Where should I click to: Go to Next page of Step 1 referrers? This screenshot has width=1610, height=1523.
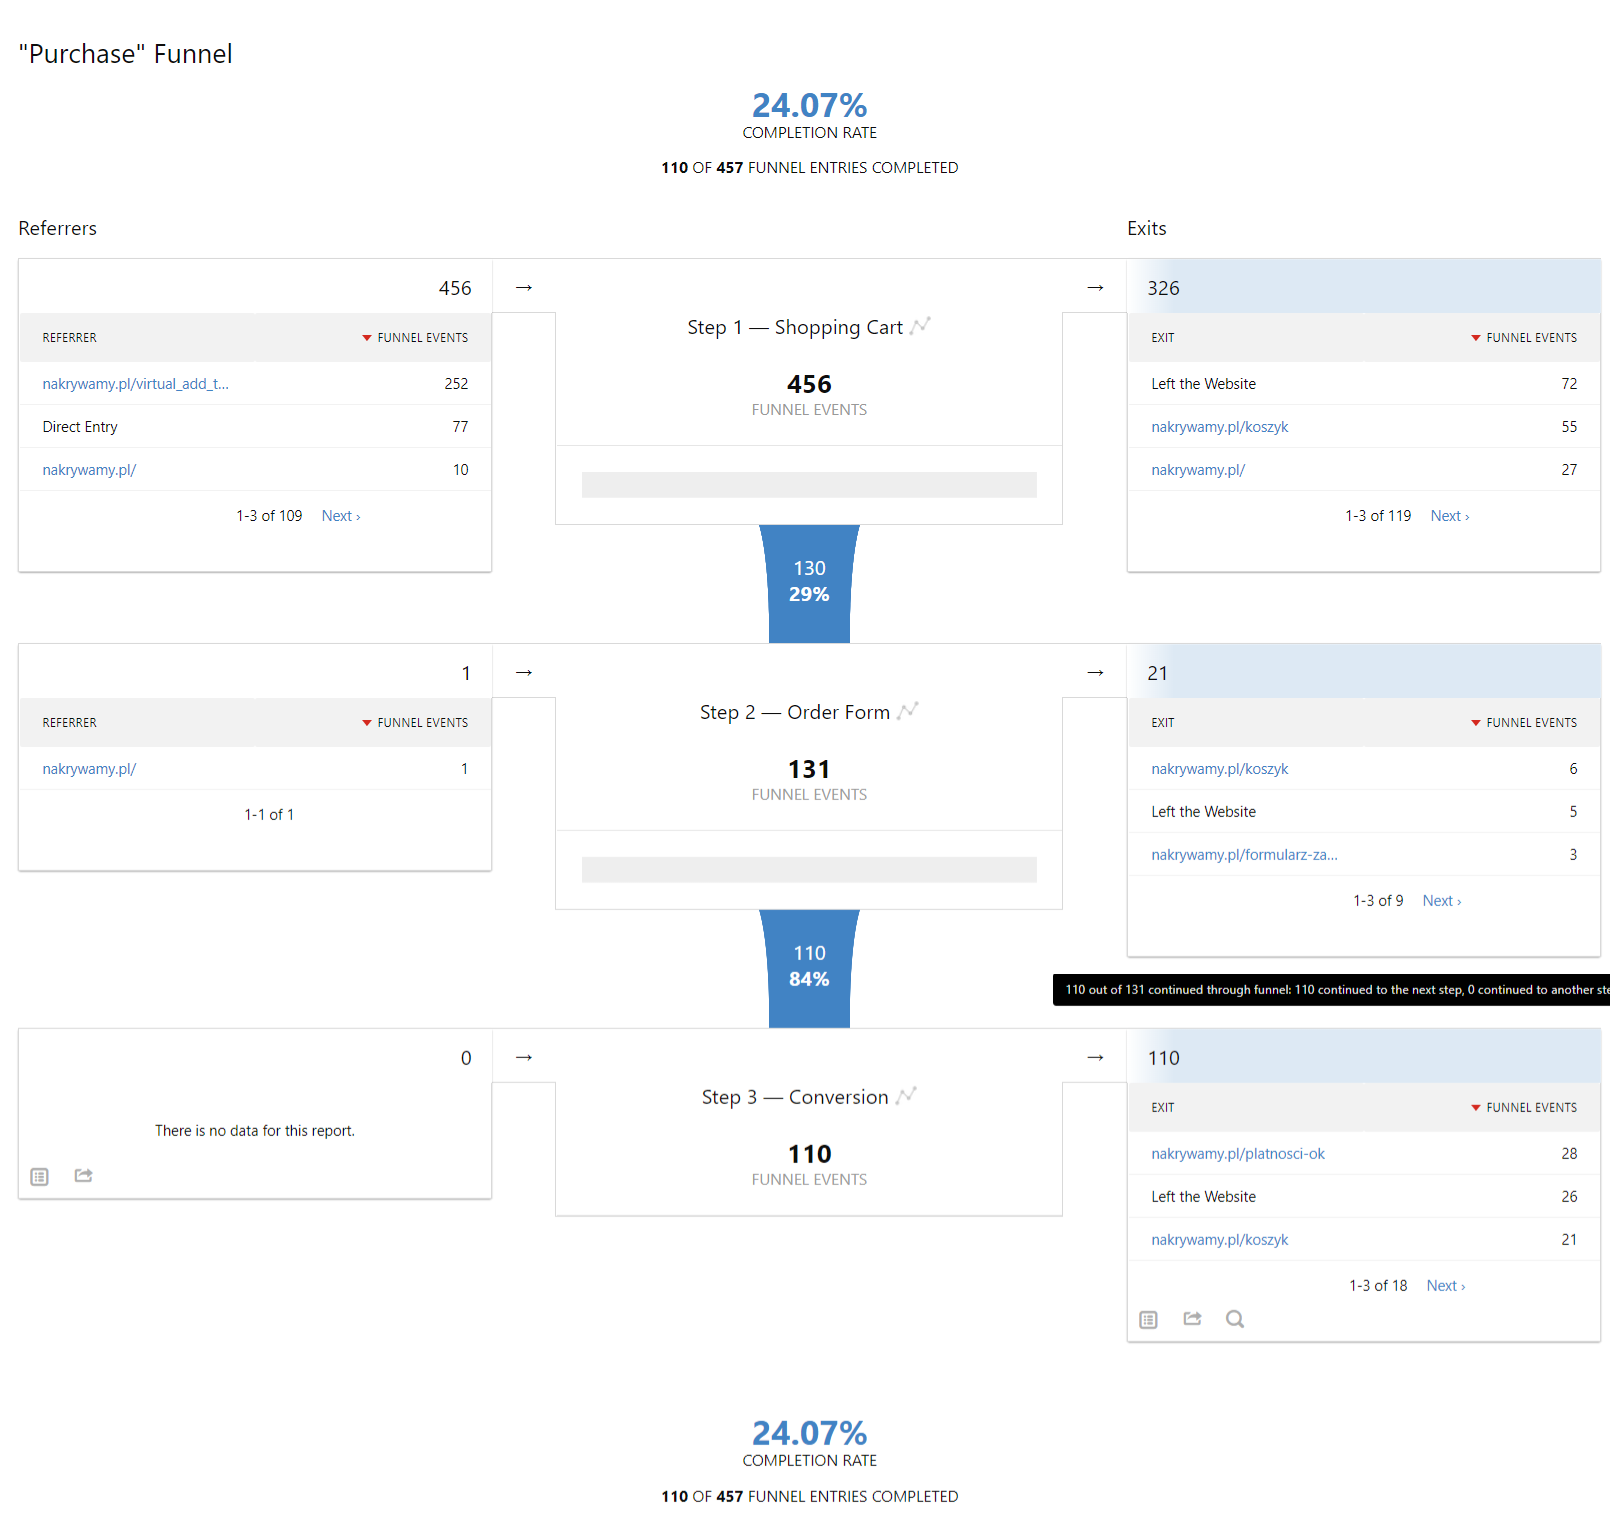click(x=340, y=516)
